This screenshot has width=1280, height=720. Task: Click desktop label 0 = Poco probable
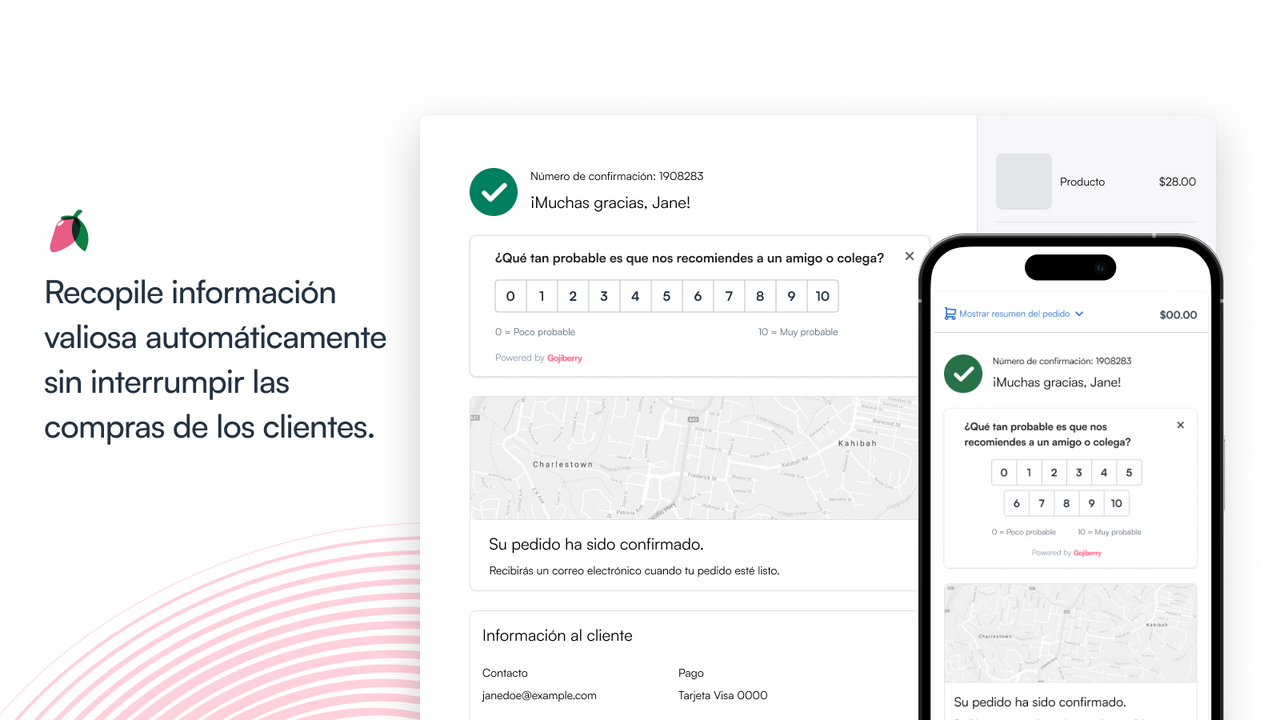click(535, 332)
